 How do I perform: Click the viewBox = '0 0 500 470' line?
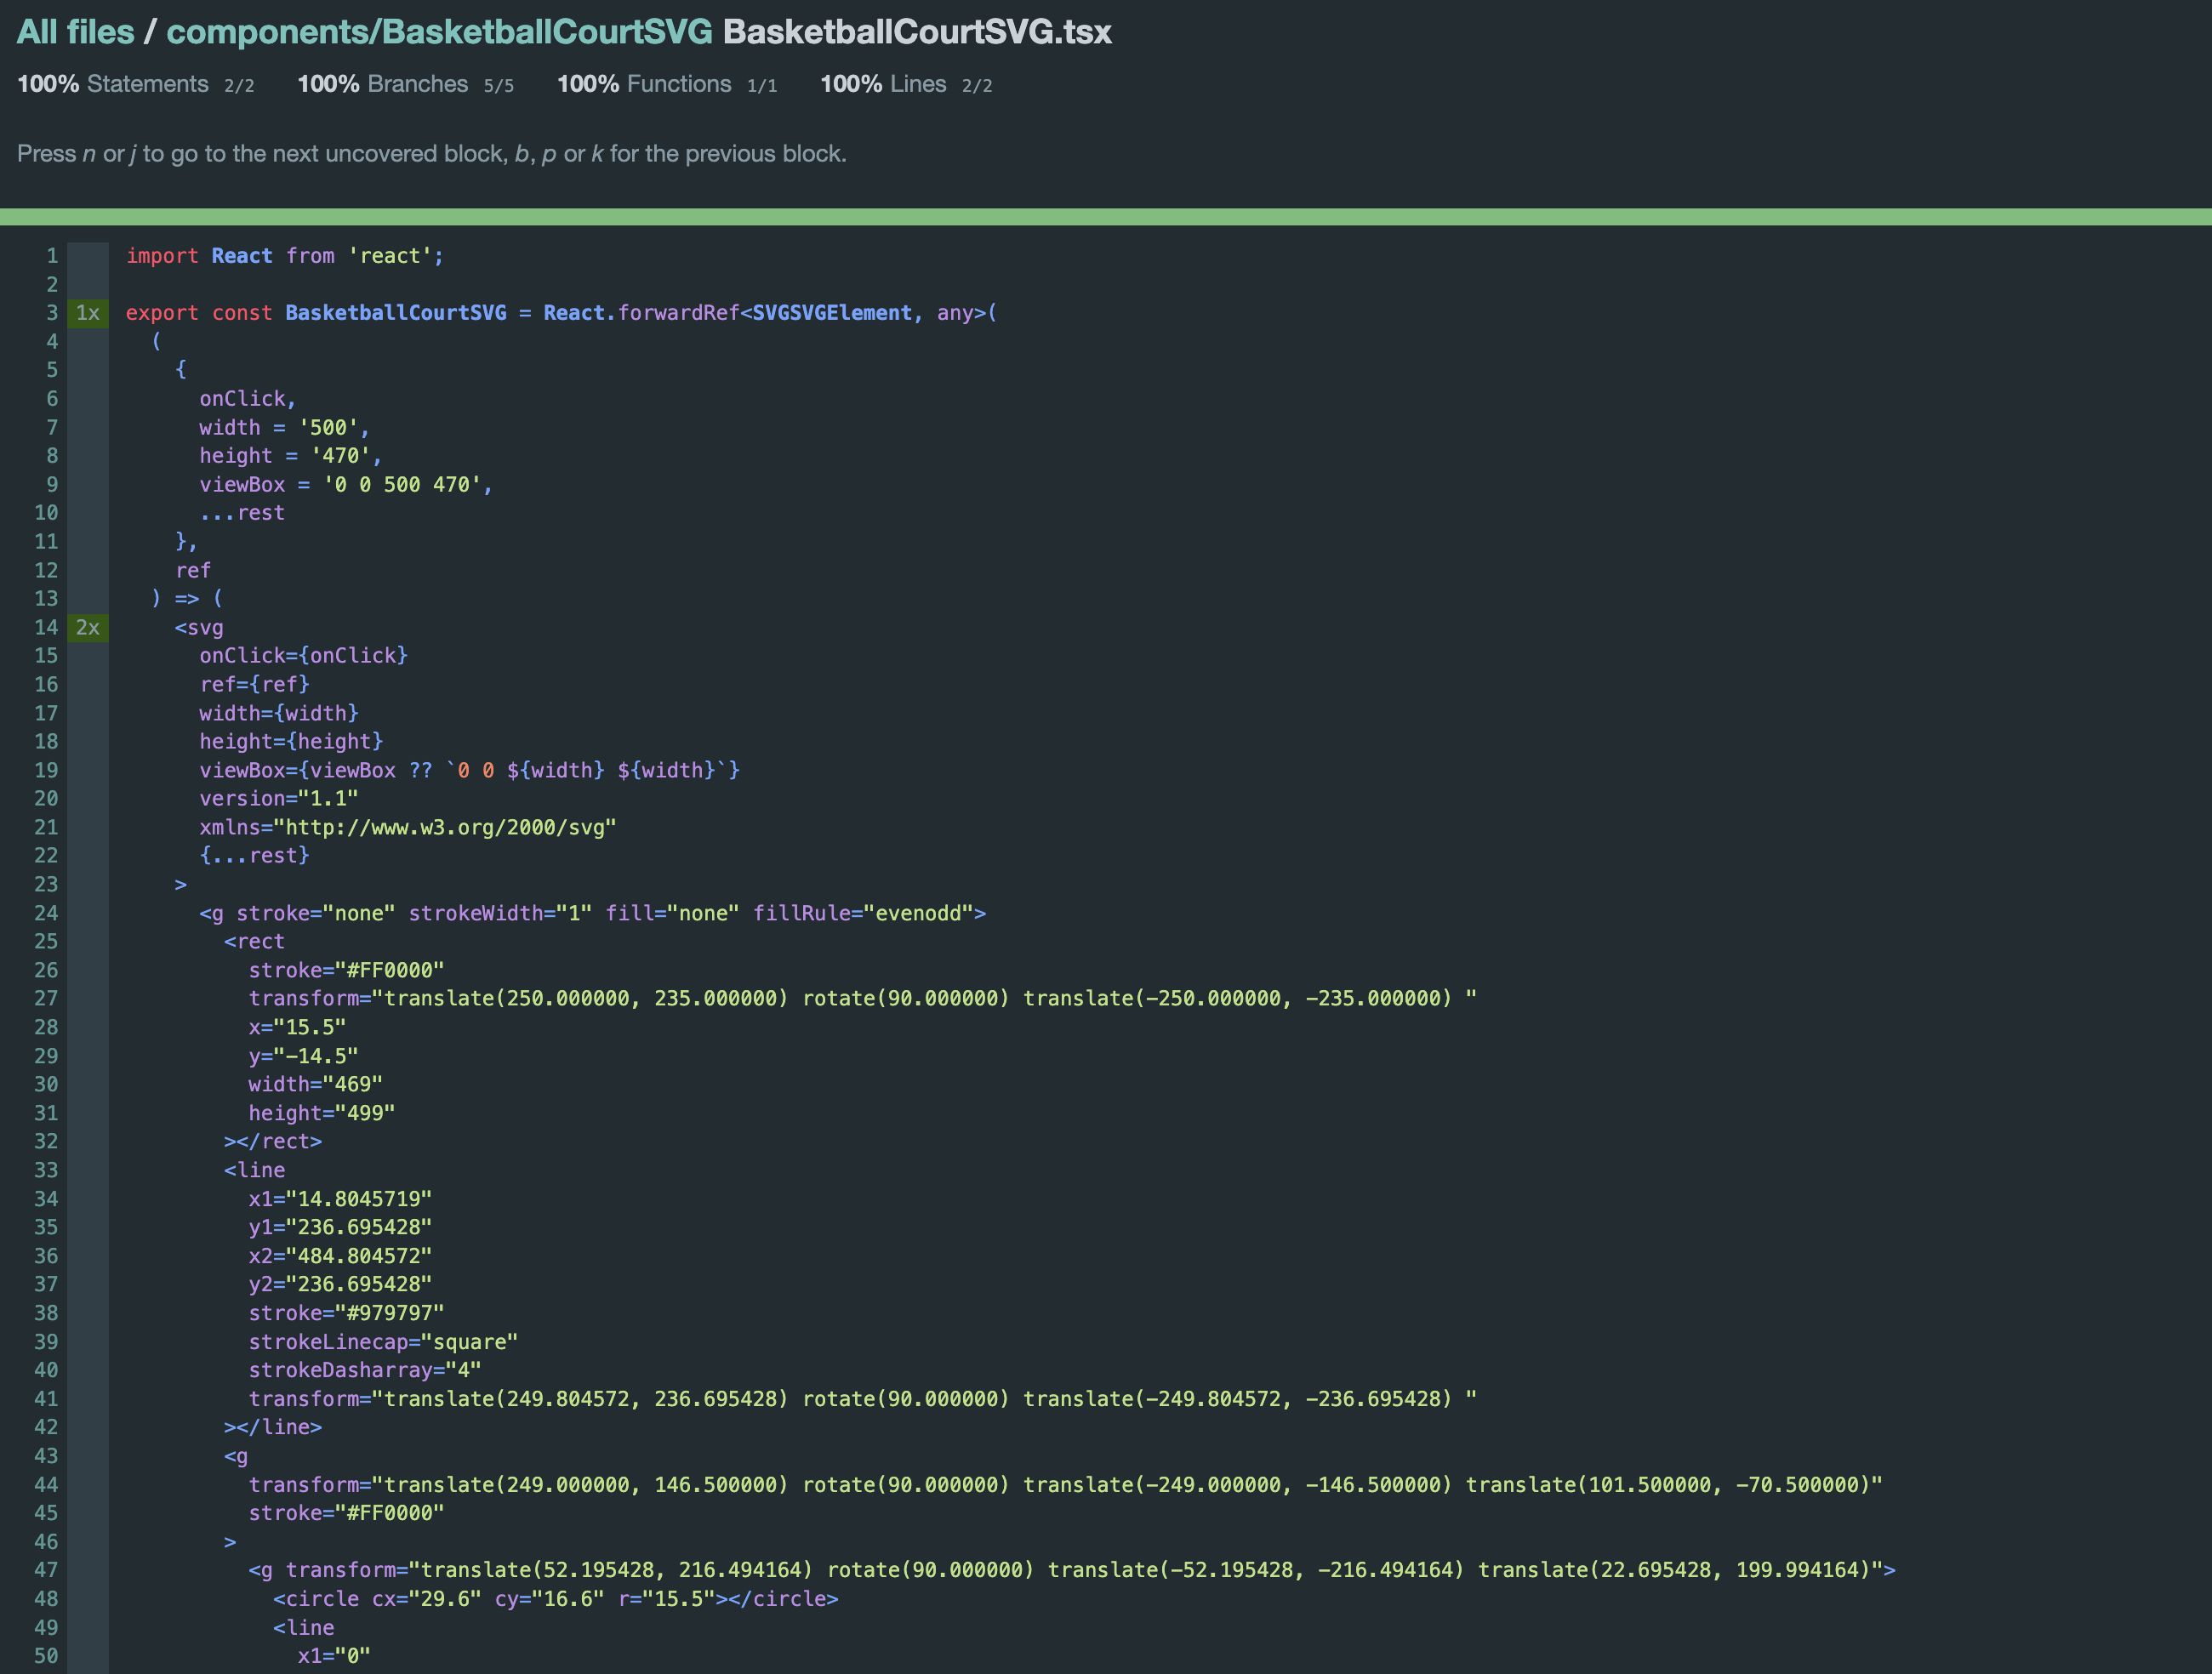(x=346, y=485)
